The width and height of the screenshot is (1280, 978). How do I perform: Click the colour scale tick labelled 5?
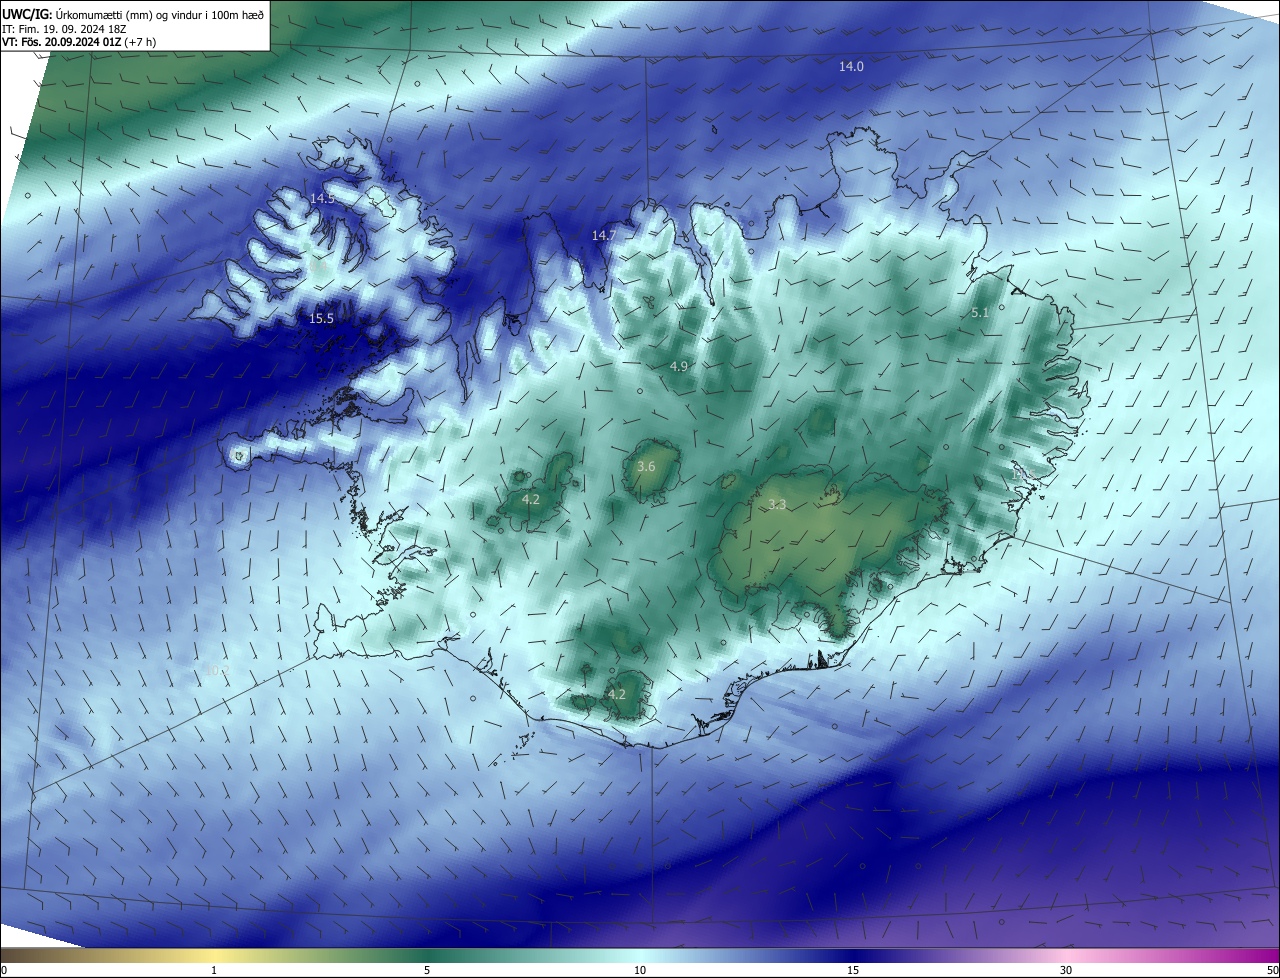427,970
